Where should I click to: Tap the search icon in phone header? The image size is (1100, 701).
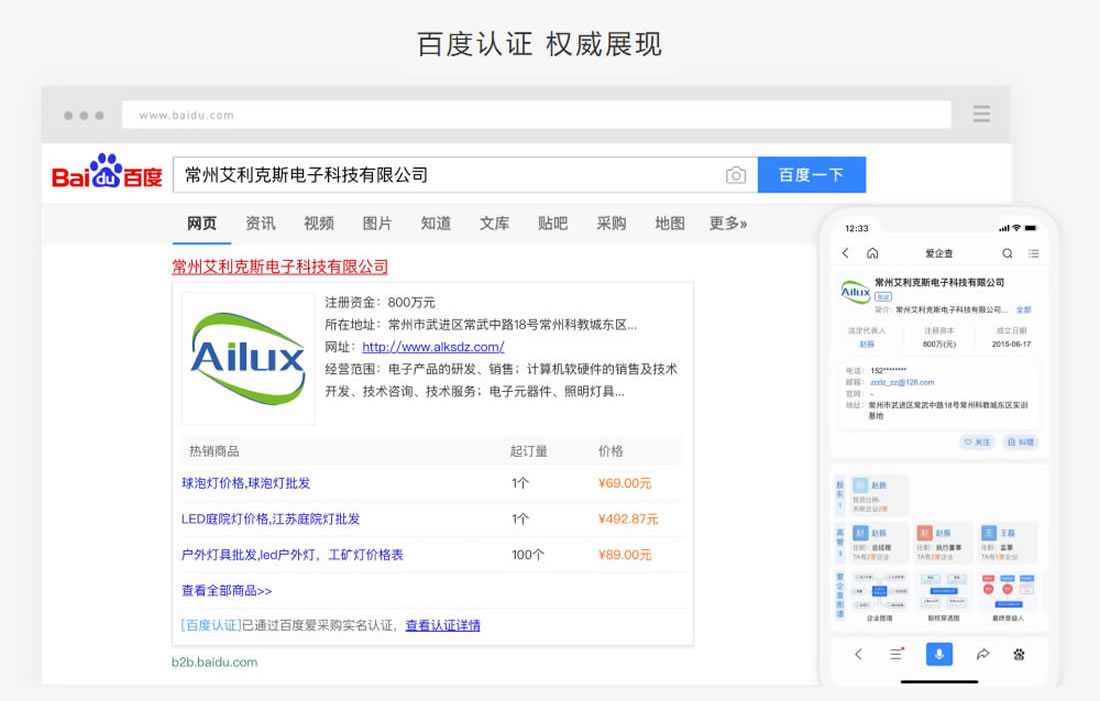pos(1007,253)
